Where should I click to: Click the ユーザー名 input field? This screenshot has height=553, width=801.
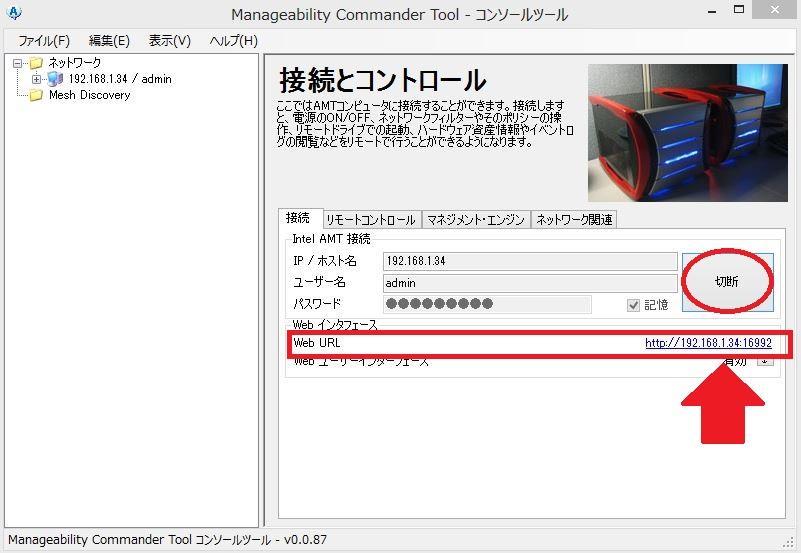coord(530,283)
